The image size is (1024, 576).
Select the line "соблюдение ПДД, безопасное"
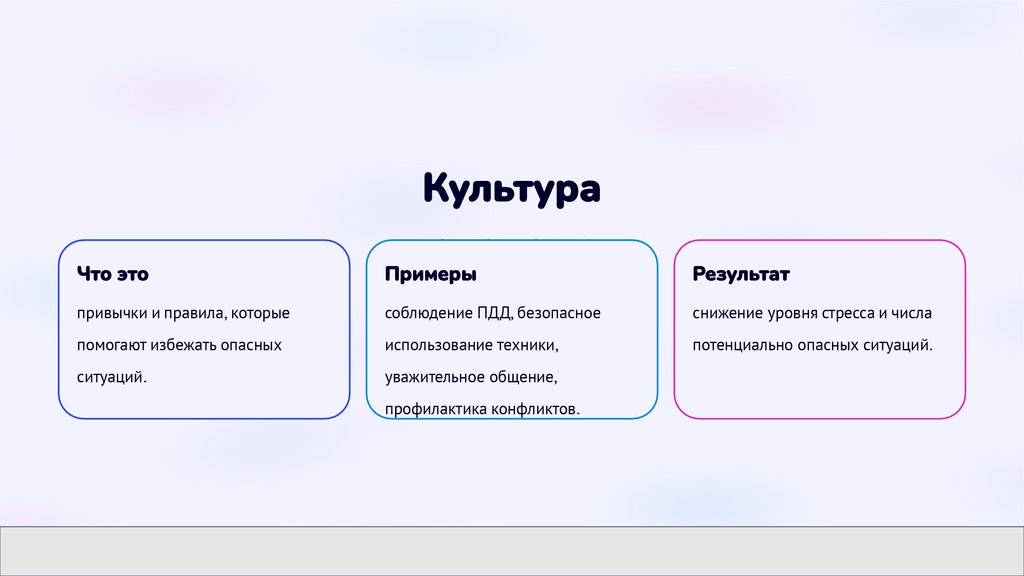coord(492,313)
